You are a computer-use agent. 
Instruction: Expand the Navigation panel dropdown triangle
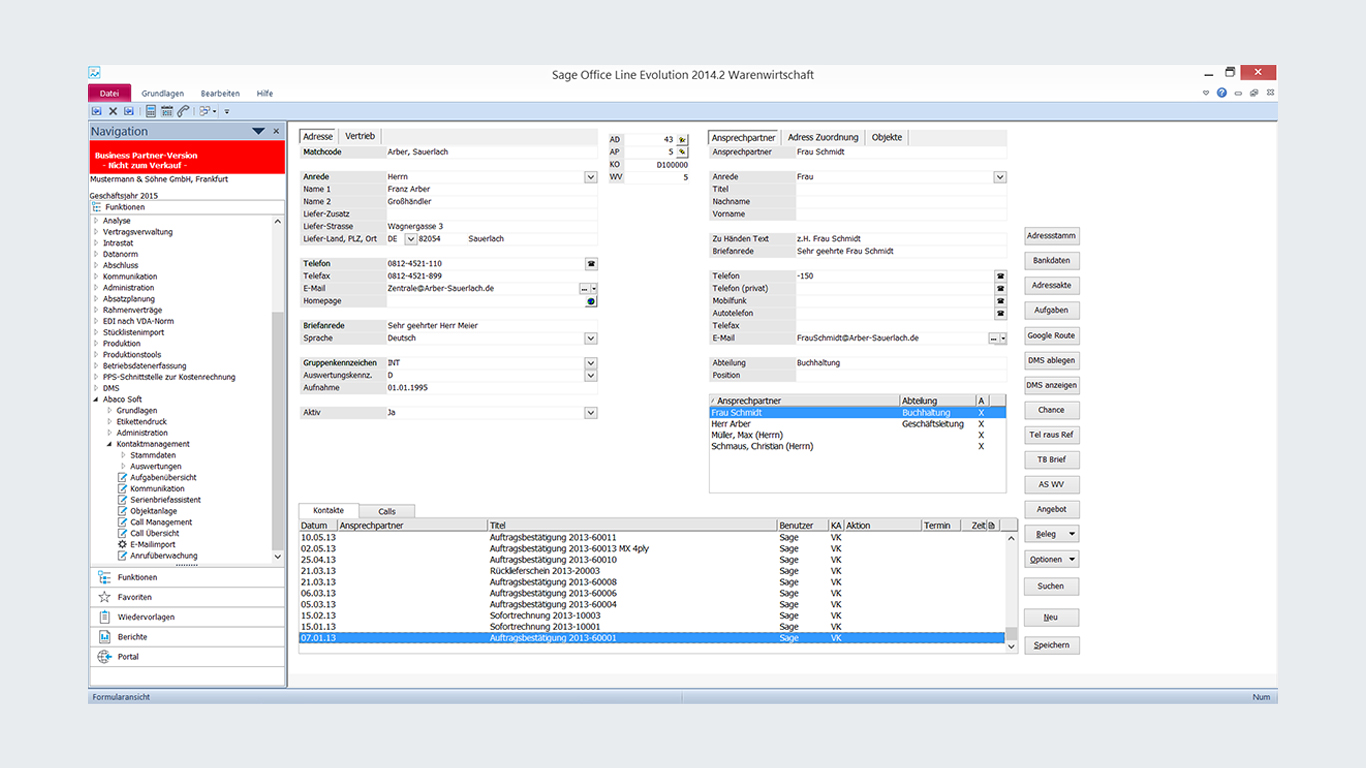click(x=259, y=131)
